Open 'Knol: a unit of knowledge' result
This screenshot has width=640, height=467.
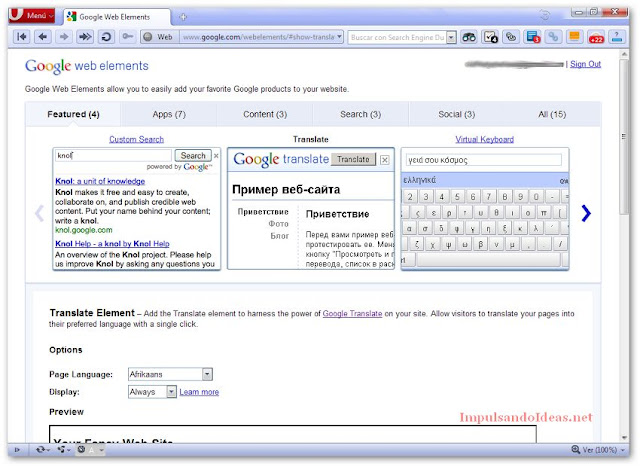pyautogui.click(x=100, y=181)
